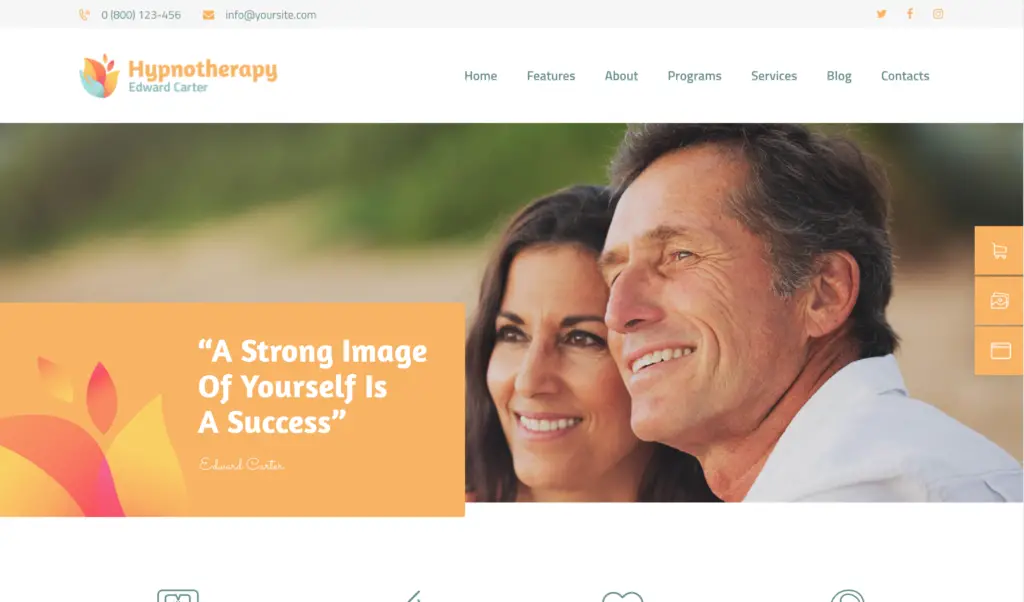Open the Facebook social icon

[910, 14]
